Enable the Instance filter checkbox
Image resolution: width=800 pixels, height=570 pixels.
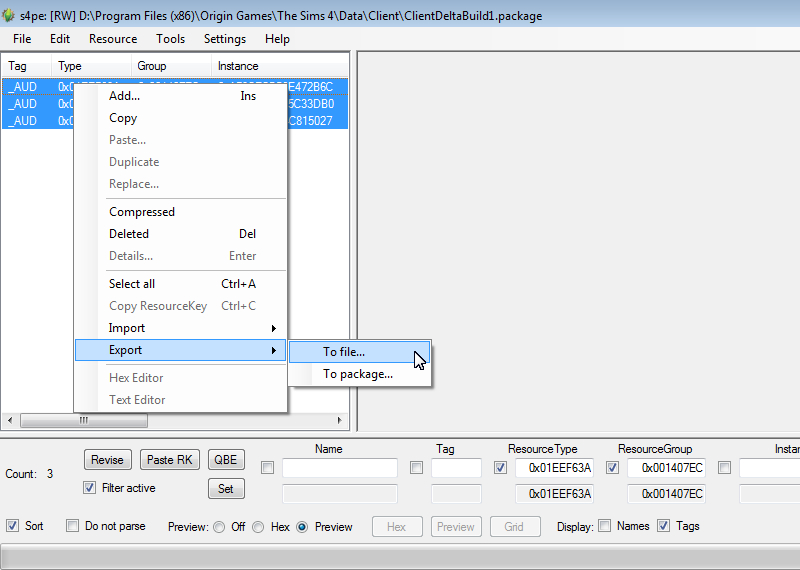pyautogui.click(x=724, y=467)
